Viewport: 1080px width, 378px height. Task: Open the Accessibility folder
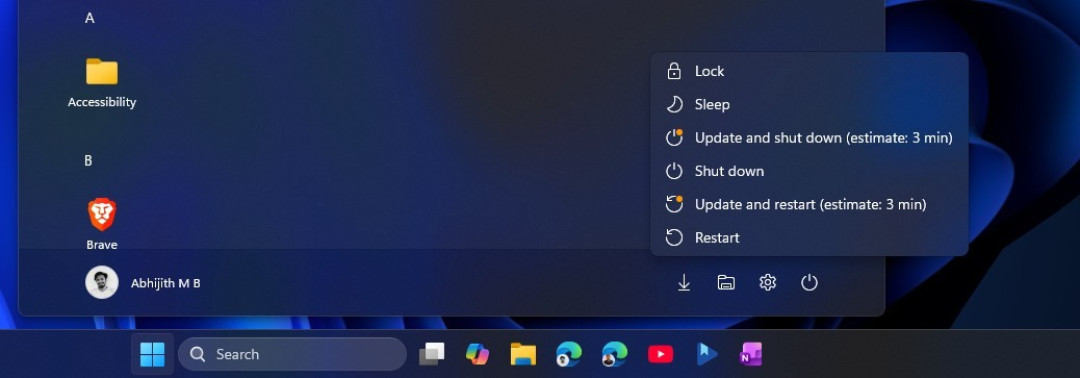(x=102, y=83)
